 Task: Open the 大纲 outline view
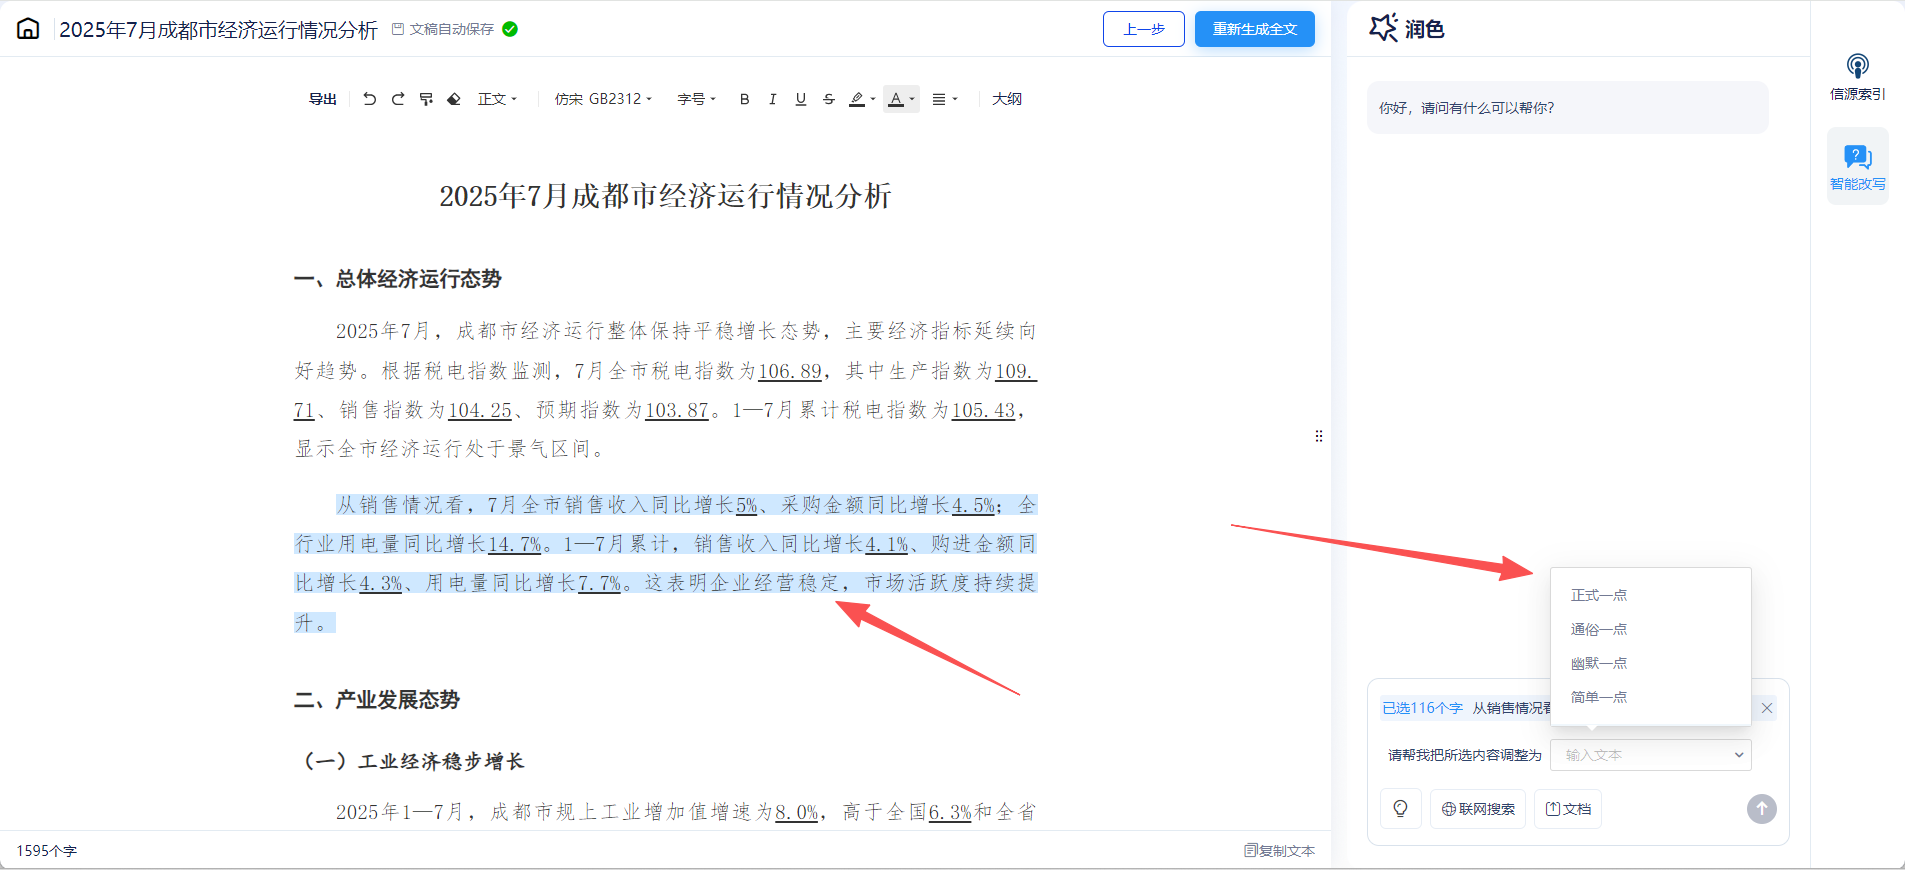click(x=1006, y=99)
